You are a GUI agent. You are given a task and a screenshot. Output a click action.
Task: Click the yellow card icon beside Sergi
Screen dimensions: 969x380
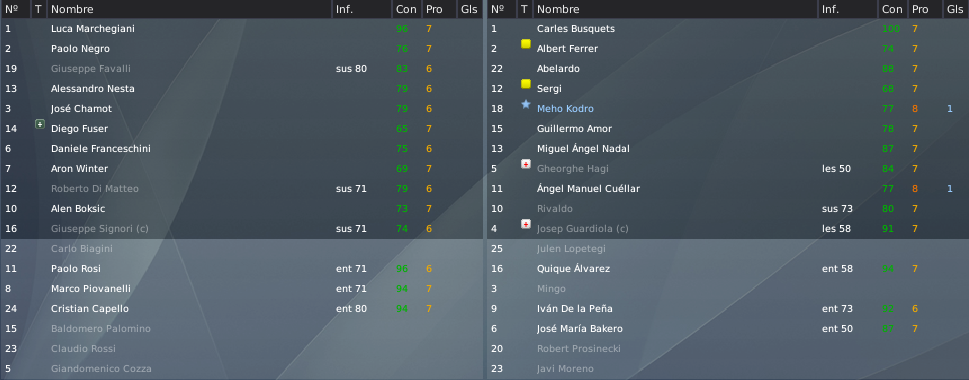526,84
